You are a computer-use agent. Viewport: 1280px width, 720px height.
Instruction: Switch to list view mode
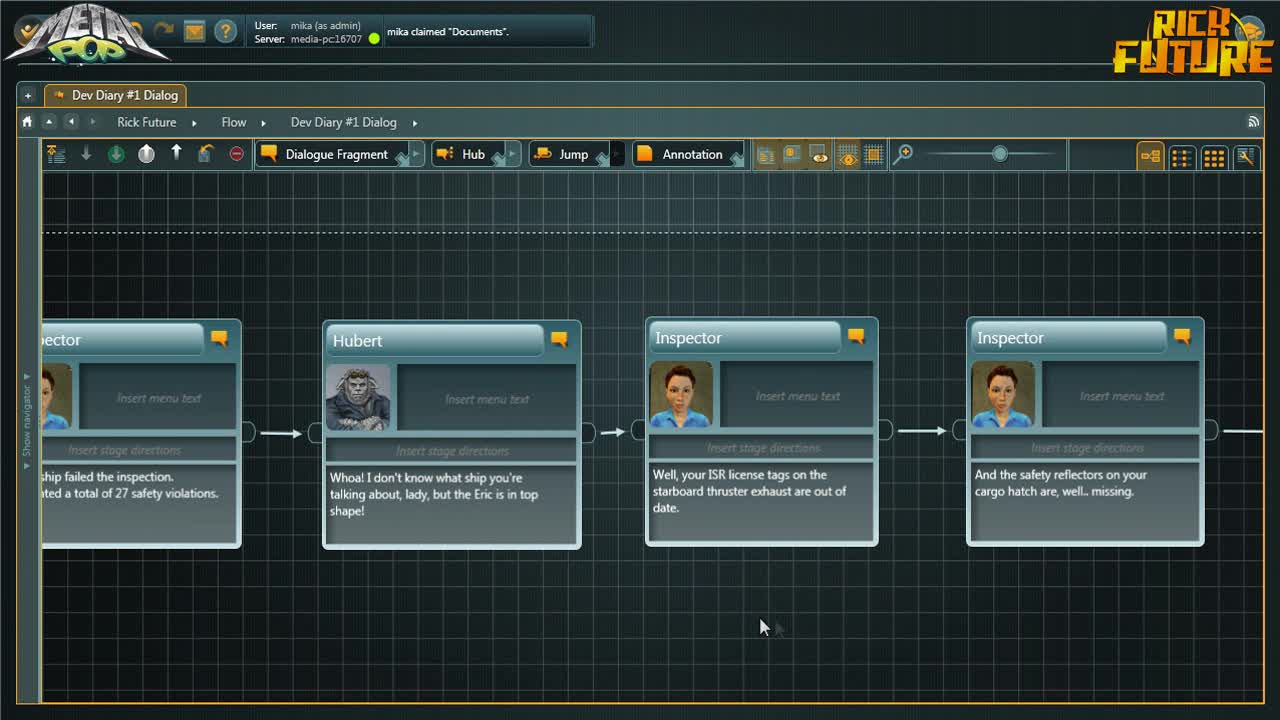point(1182,156)
